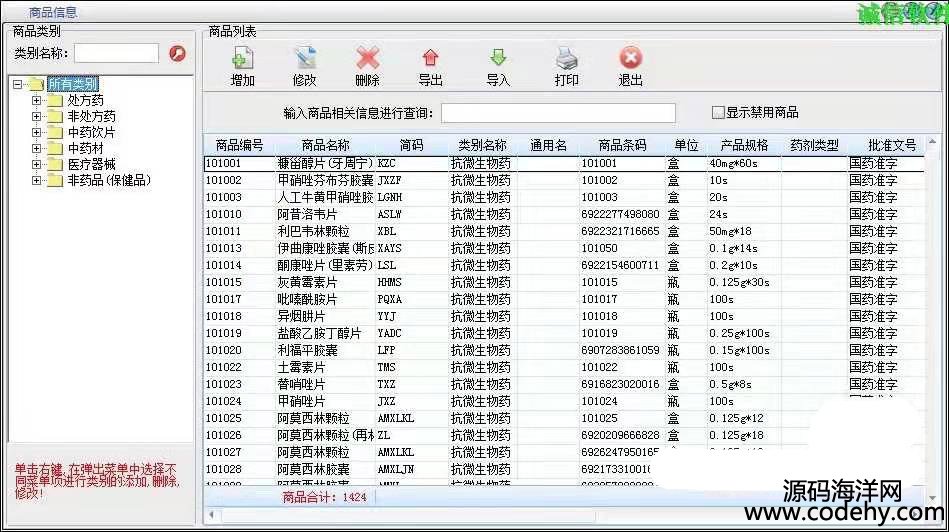Viewport: 949px width, 532px height.
Task: Select 非药品(保健品) category in tree
Action: [x=108, y=181]
